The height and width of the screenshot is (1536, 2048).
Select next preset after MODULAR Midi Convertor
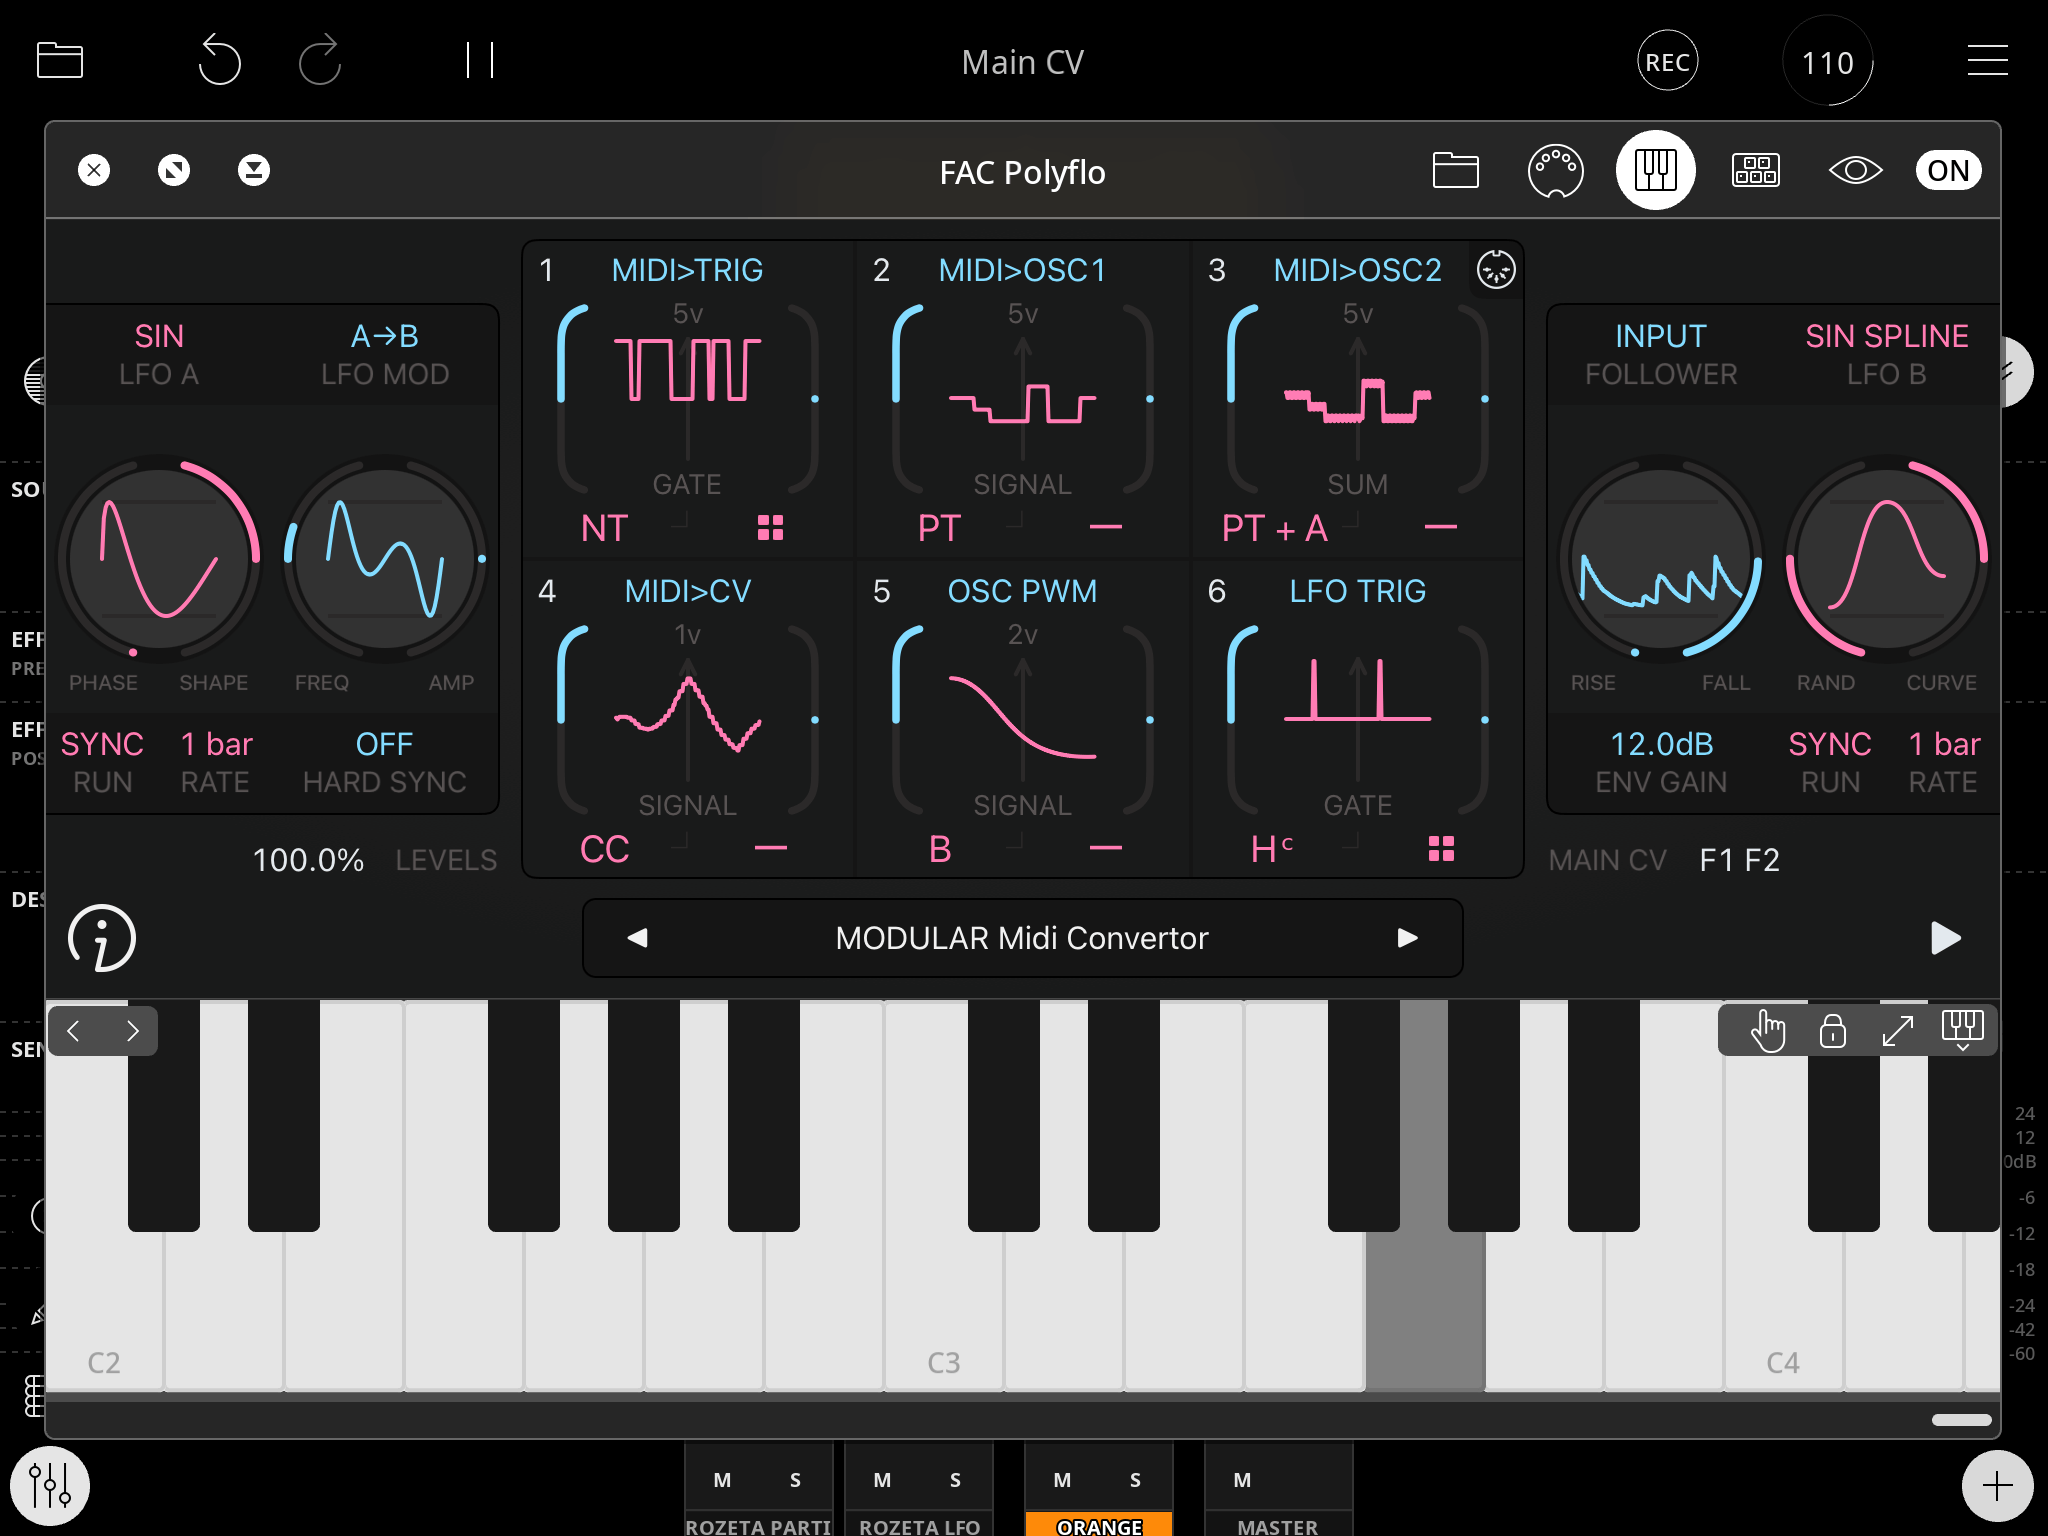1407,938
